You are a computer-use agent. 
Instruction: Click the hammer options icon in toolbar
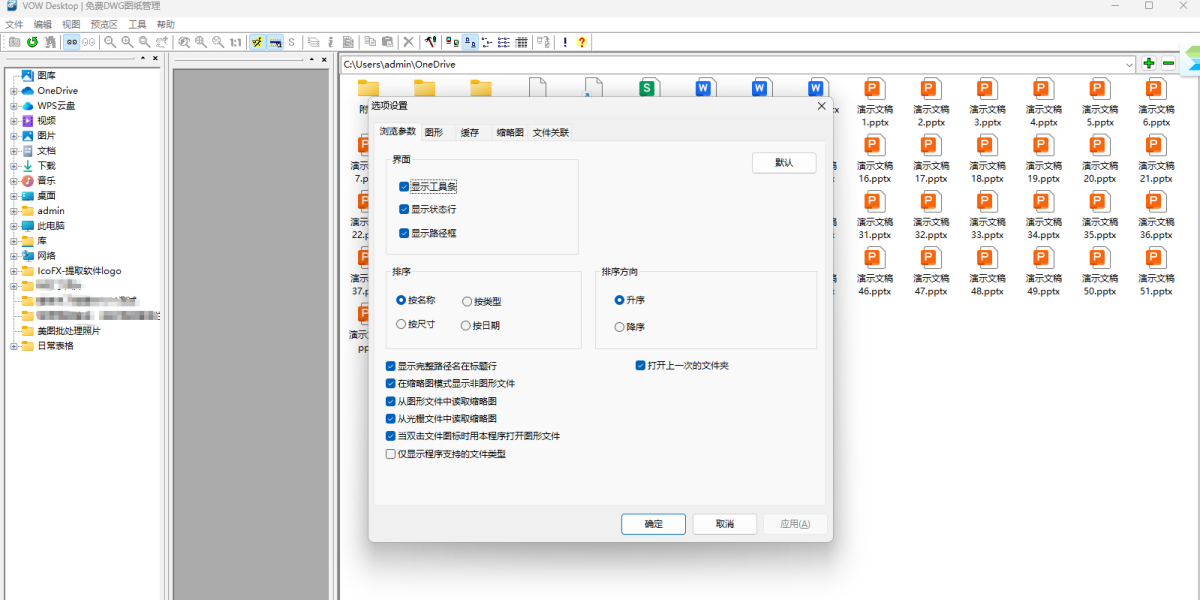click(430, 42)
